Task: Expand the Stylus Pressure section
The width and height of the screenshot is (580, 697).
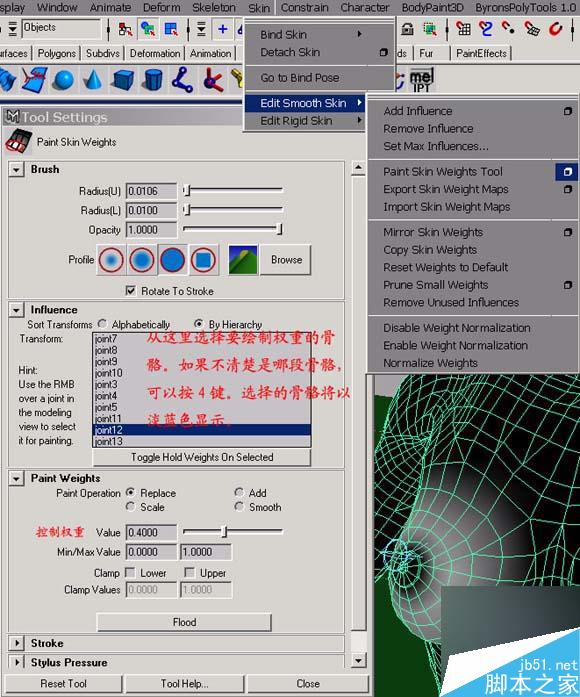Action: [x=16, y=662]
